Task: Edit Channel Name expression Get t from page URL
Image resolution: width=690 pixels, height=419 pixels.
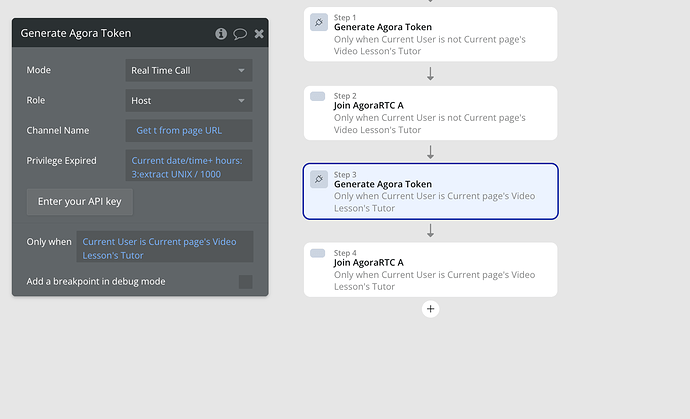Action: click(189, 131)
